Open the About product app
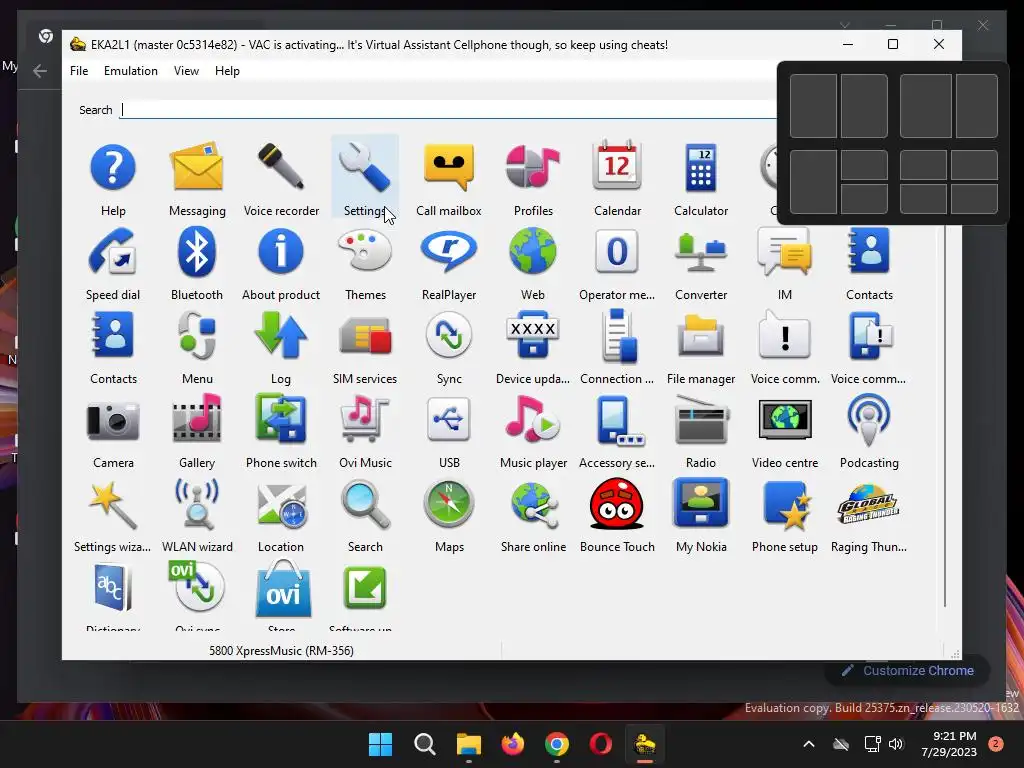Screen dimensions: 1024x768 281,252
